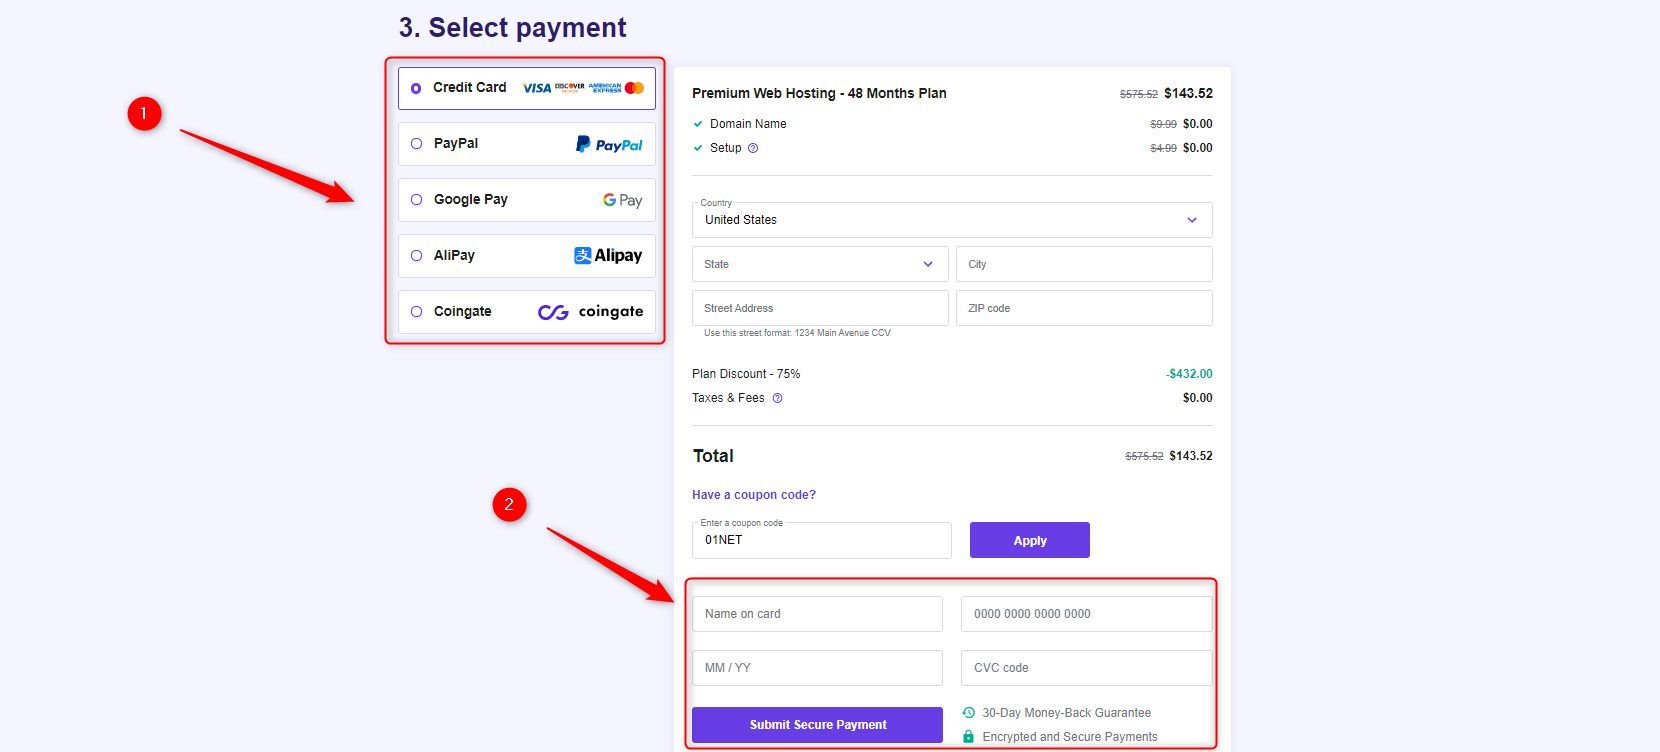Click the Mastercard logo
Screen dimensions: 1660x752
pos(634,88)
